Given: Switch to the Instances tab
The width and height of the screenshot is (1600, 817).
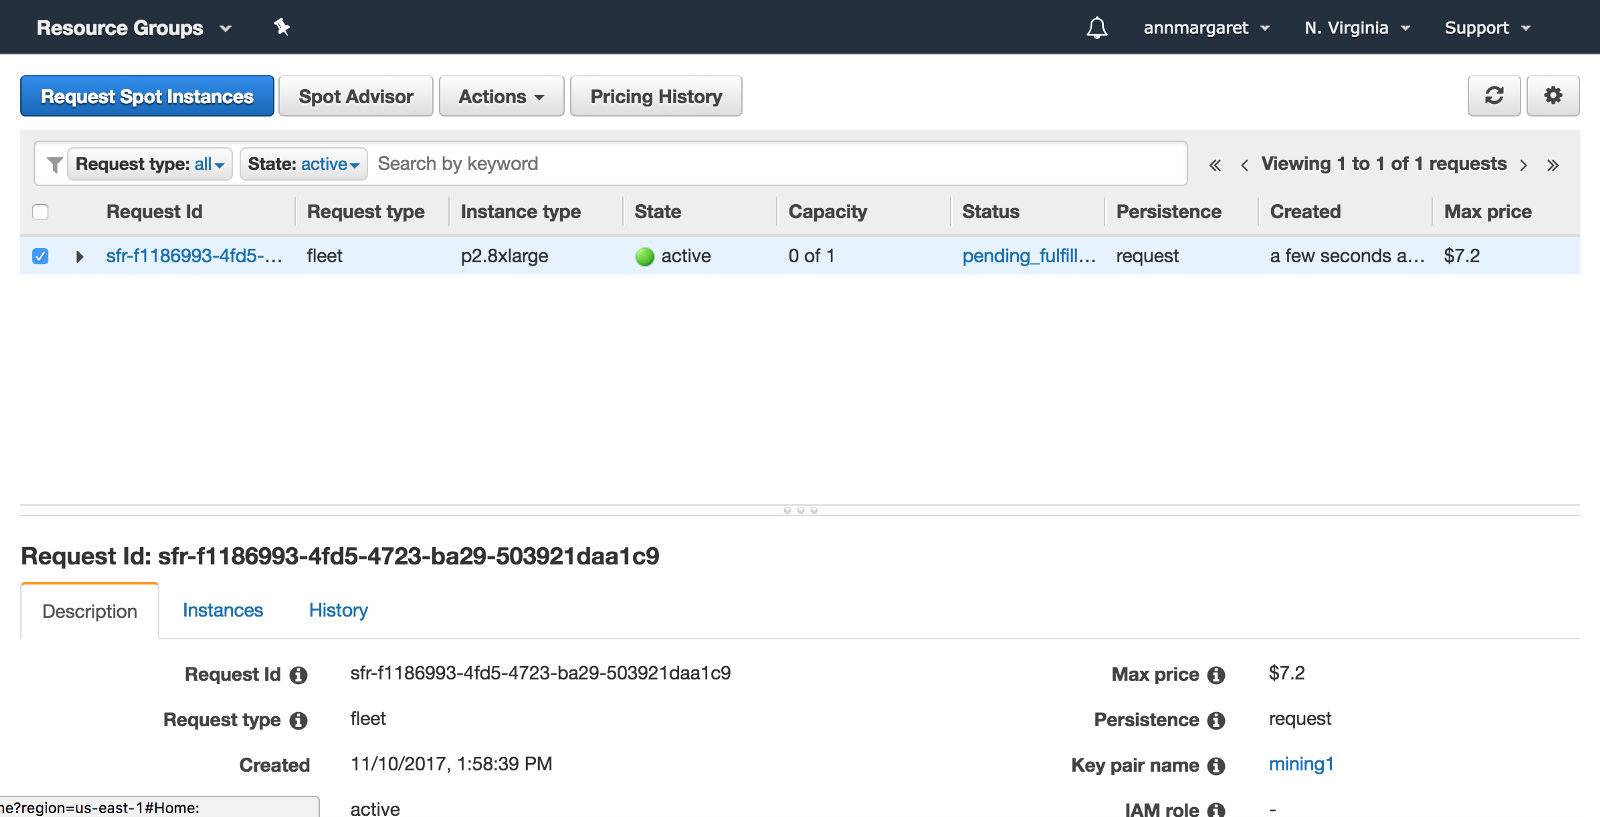Looking at the screenshot, I should click(x=223, y=611).
